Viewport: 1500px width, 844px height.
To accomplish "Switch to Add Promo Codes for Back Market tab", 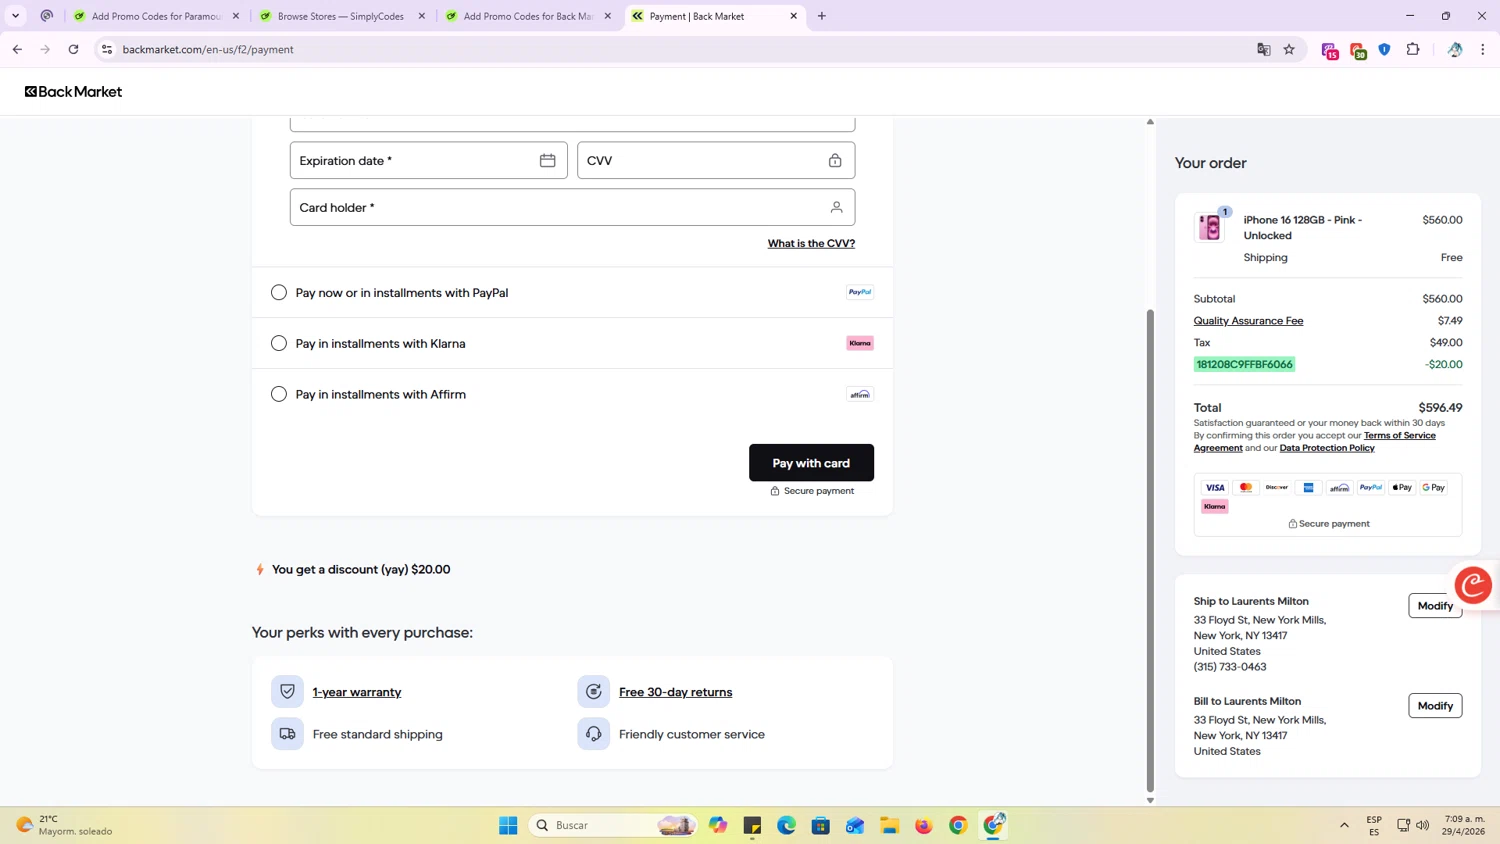I will click(x=527, y=16).
